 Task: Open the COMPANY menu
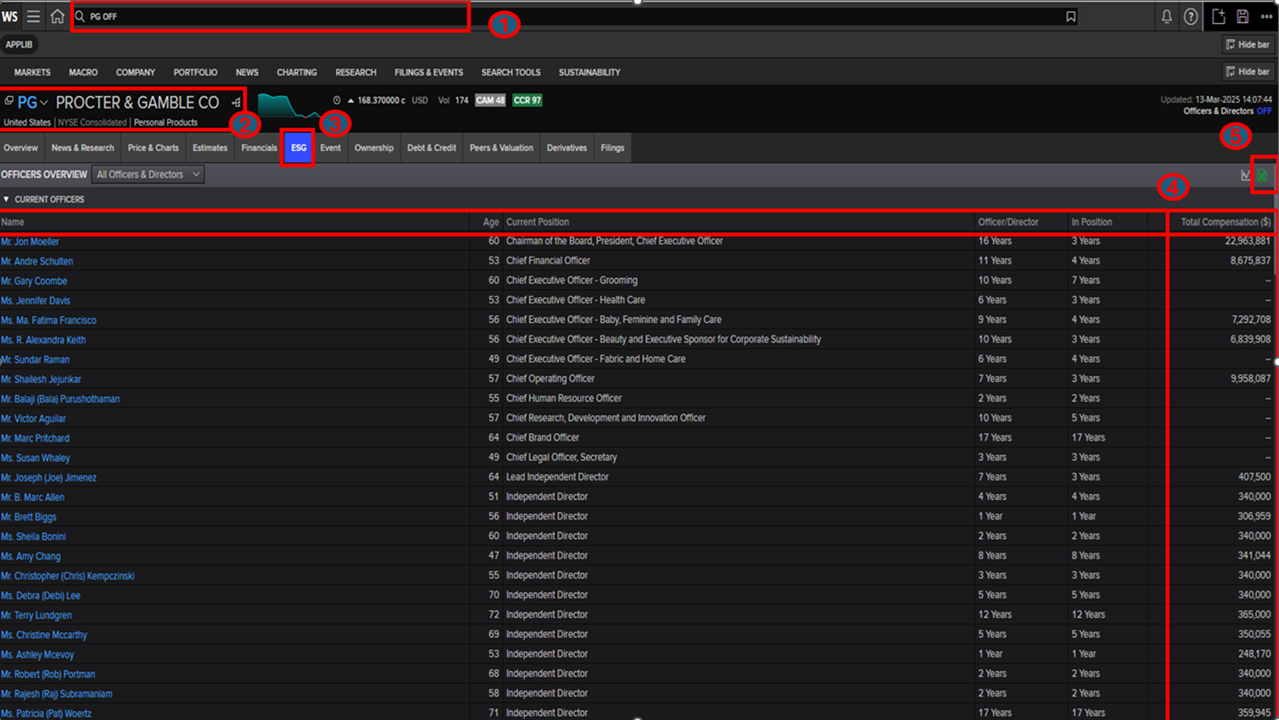click(x=136, y=72)
